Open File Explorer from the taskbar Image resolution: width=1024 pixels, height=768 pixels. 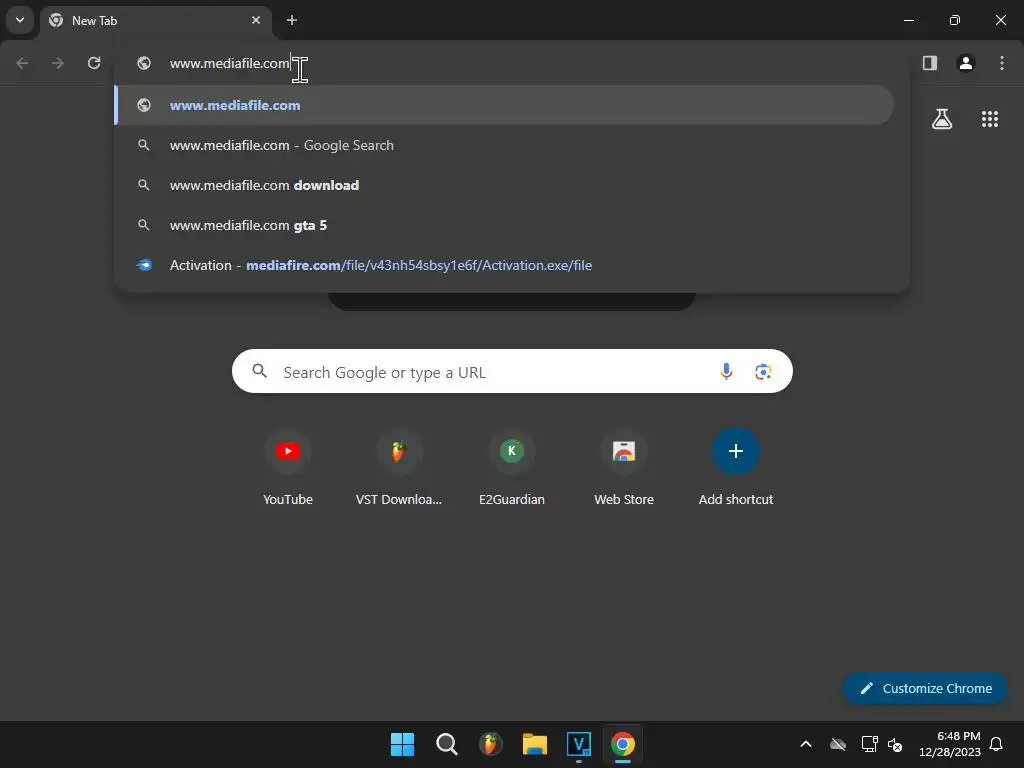[535, 744]
